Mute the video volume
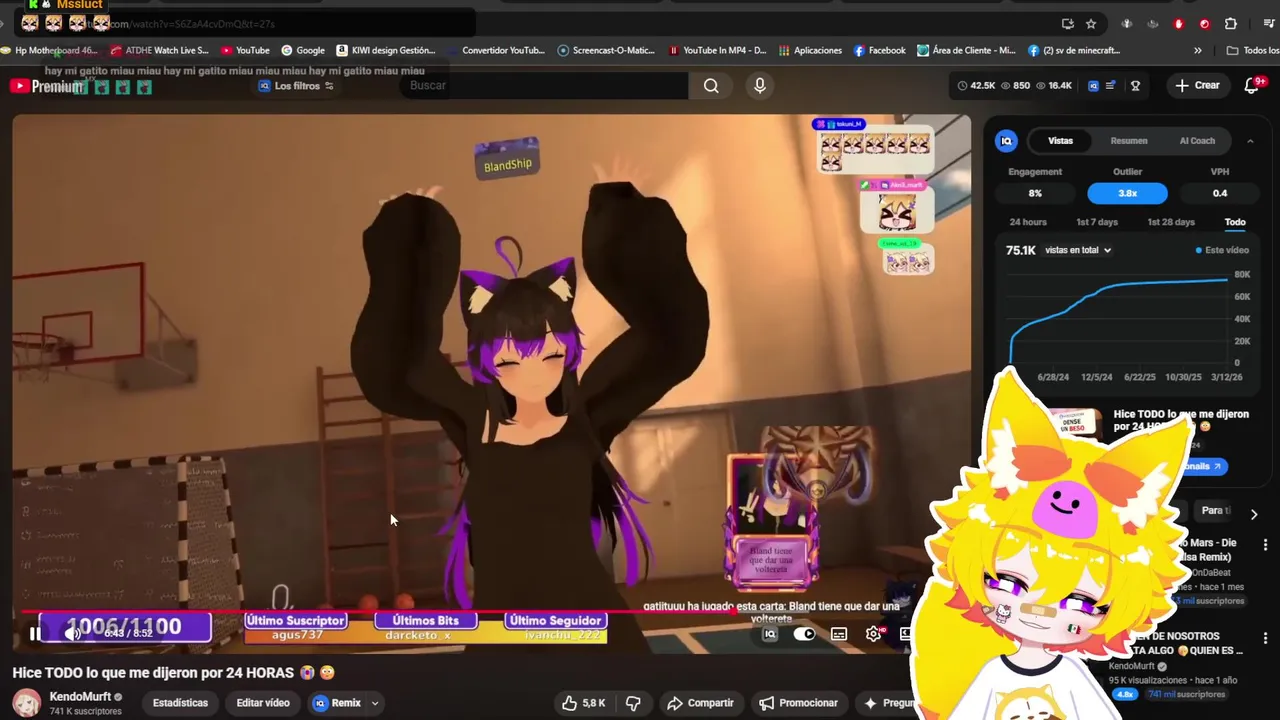 click(72, 633)
